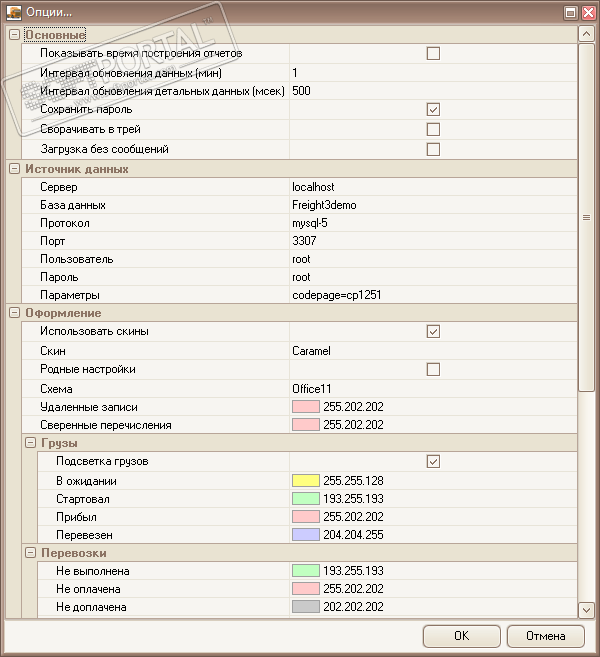
Task: Select the Прибыл pink color swatch
Action: [x=306, y=517]
